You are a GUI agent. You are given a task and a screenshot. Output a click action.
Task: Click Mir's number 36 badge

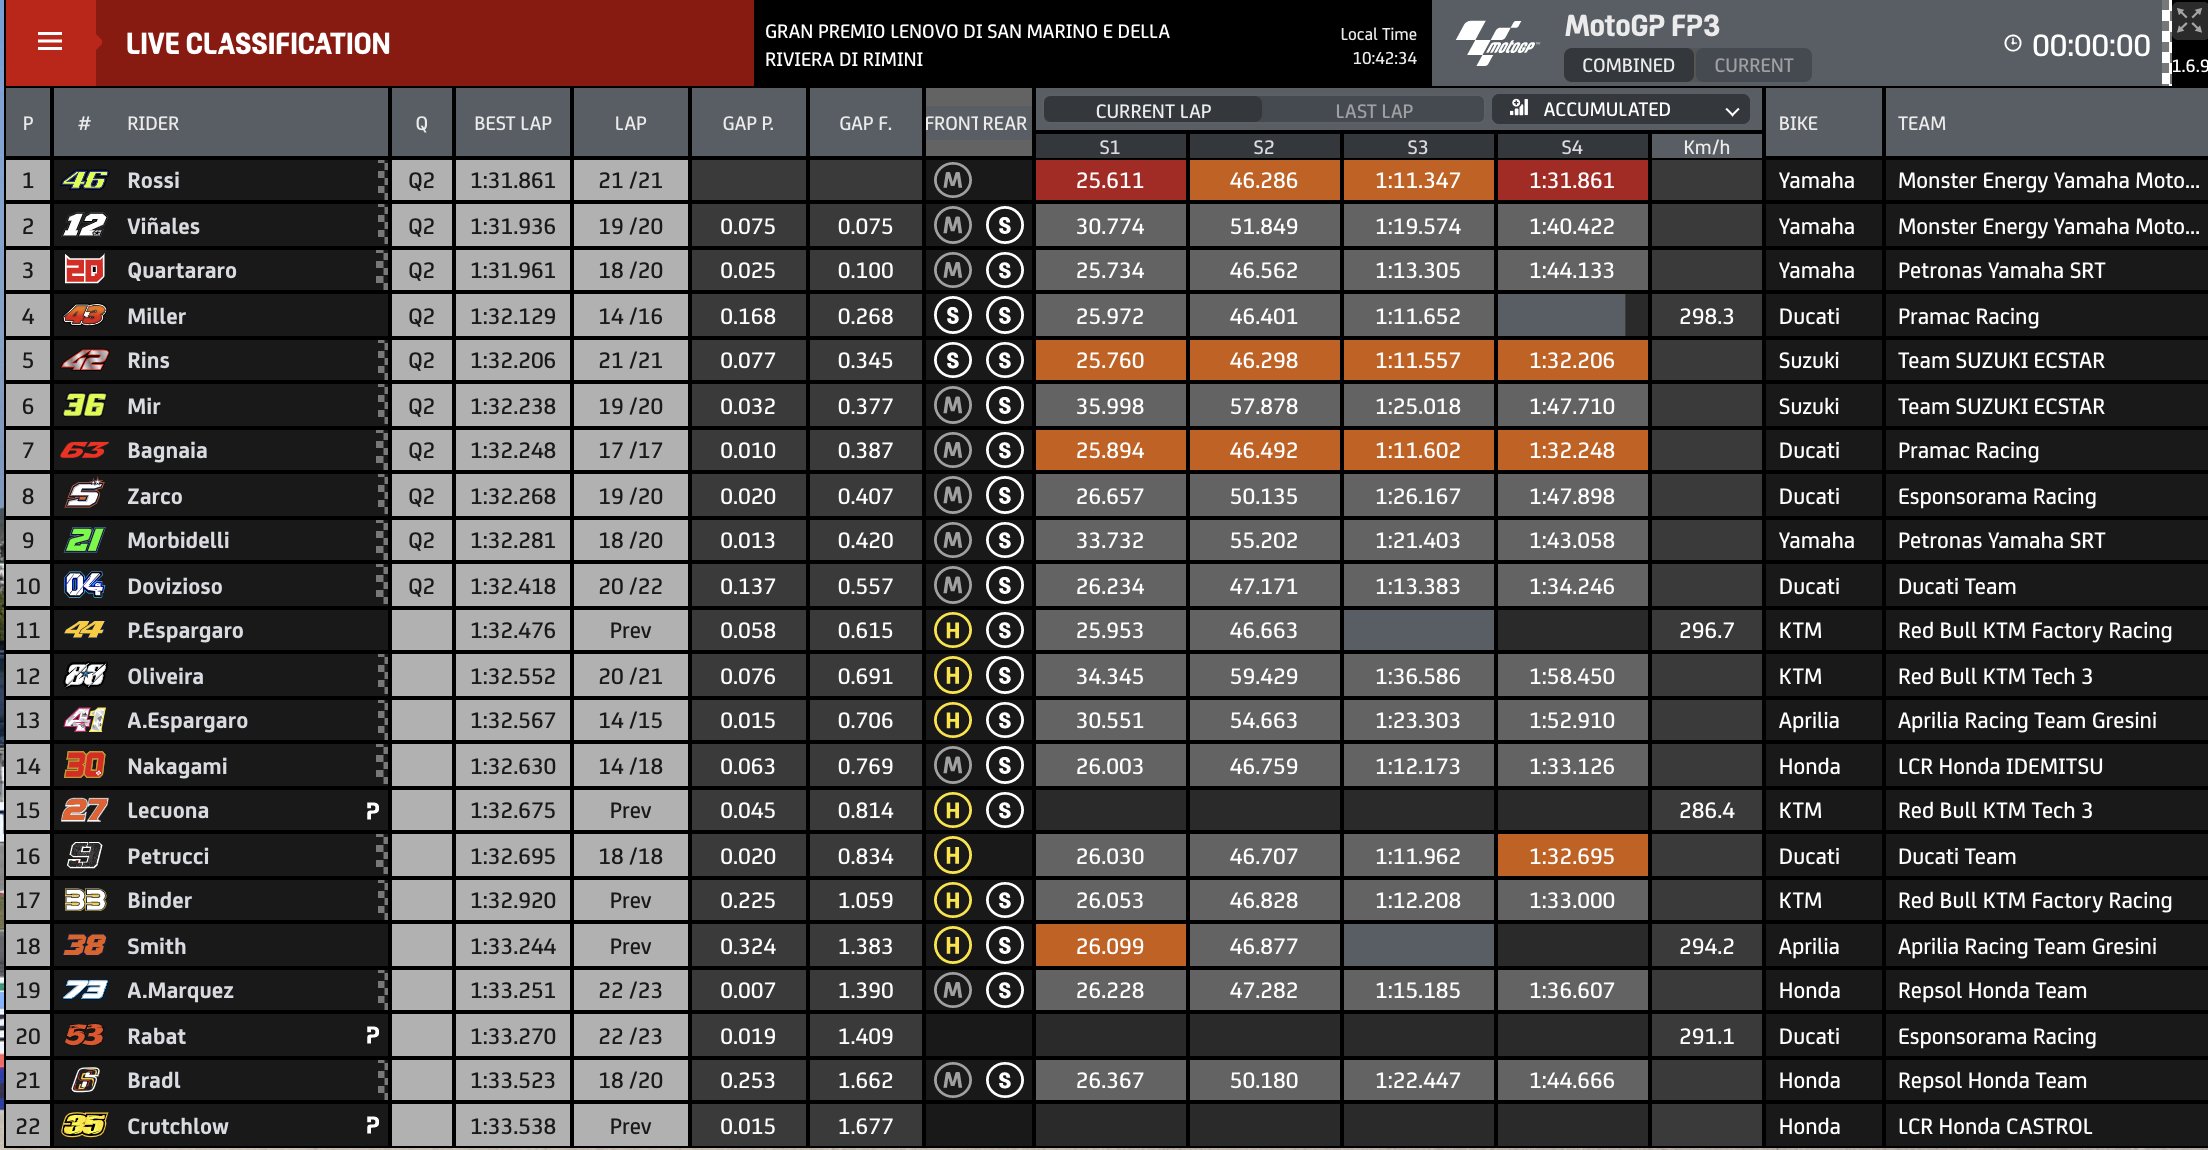click(85, 406)
